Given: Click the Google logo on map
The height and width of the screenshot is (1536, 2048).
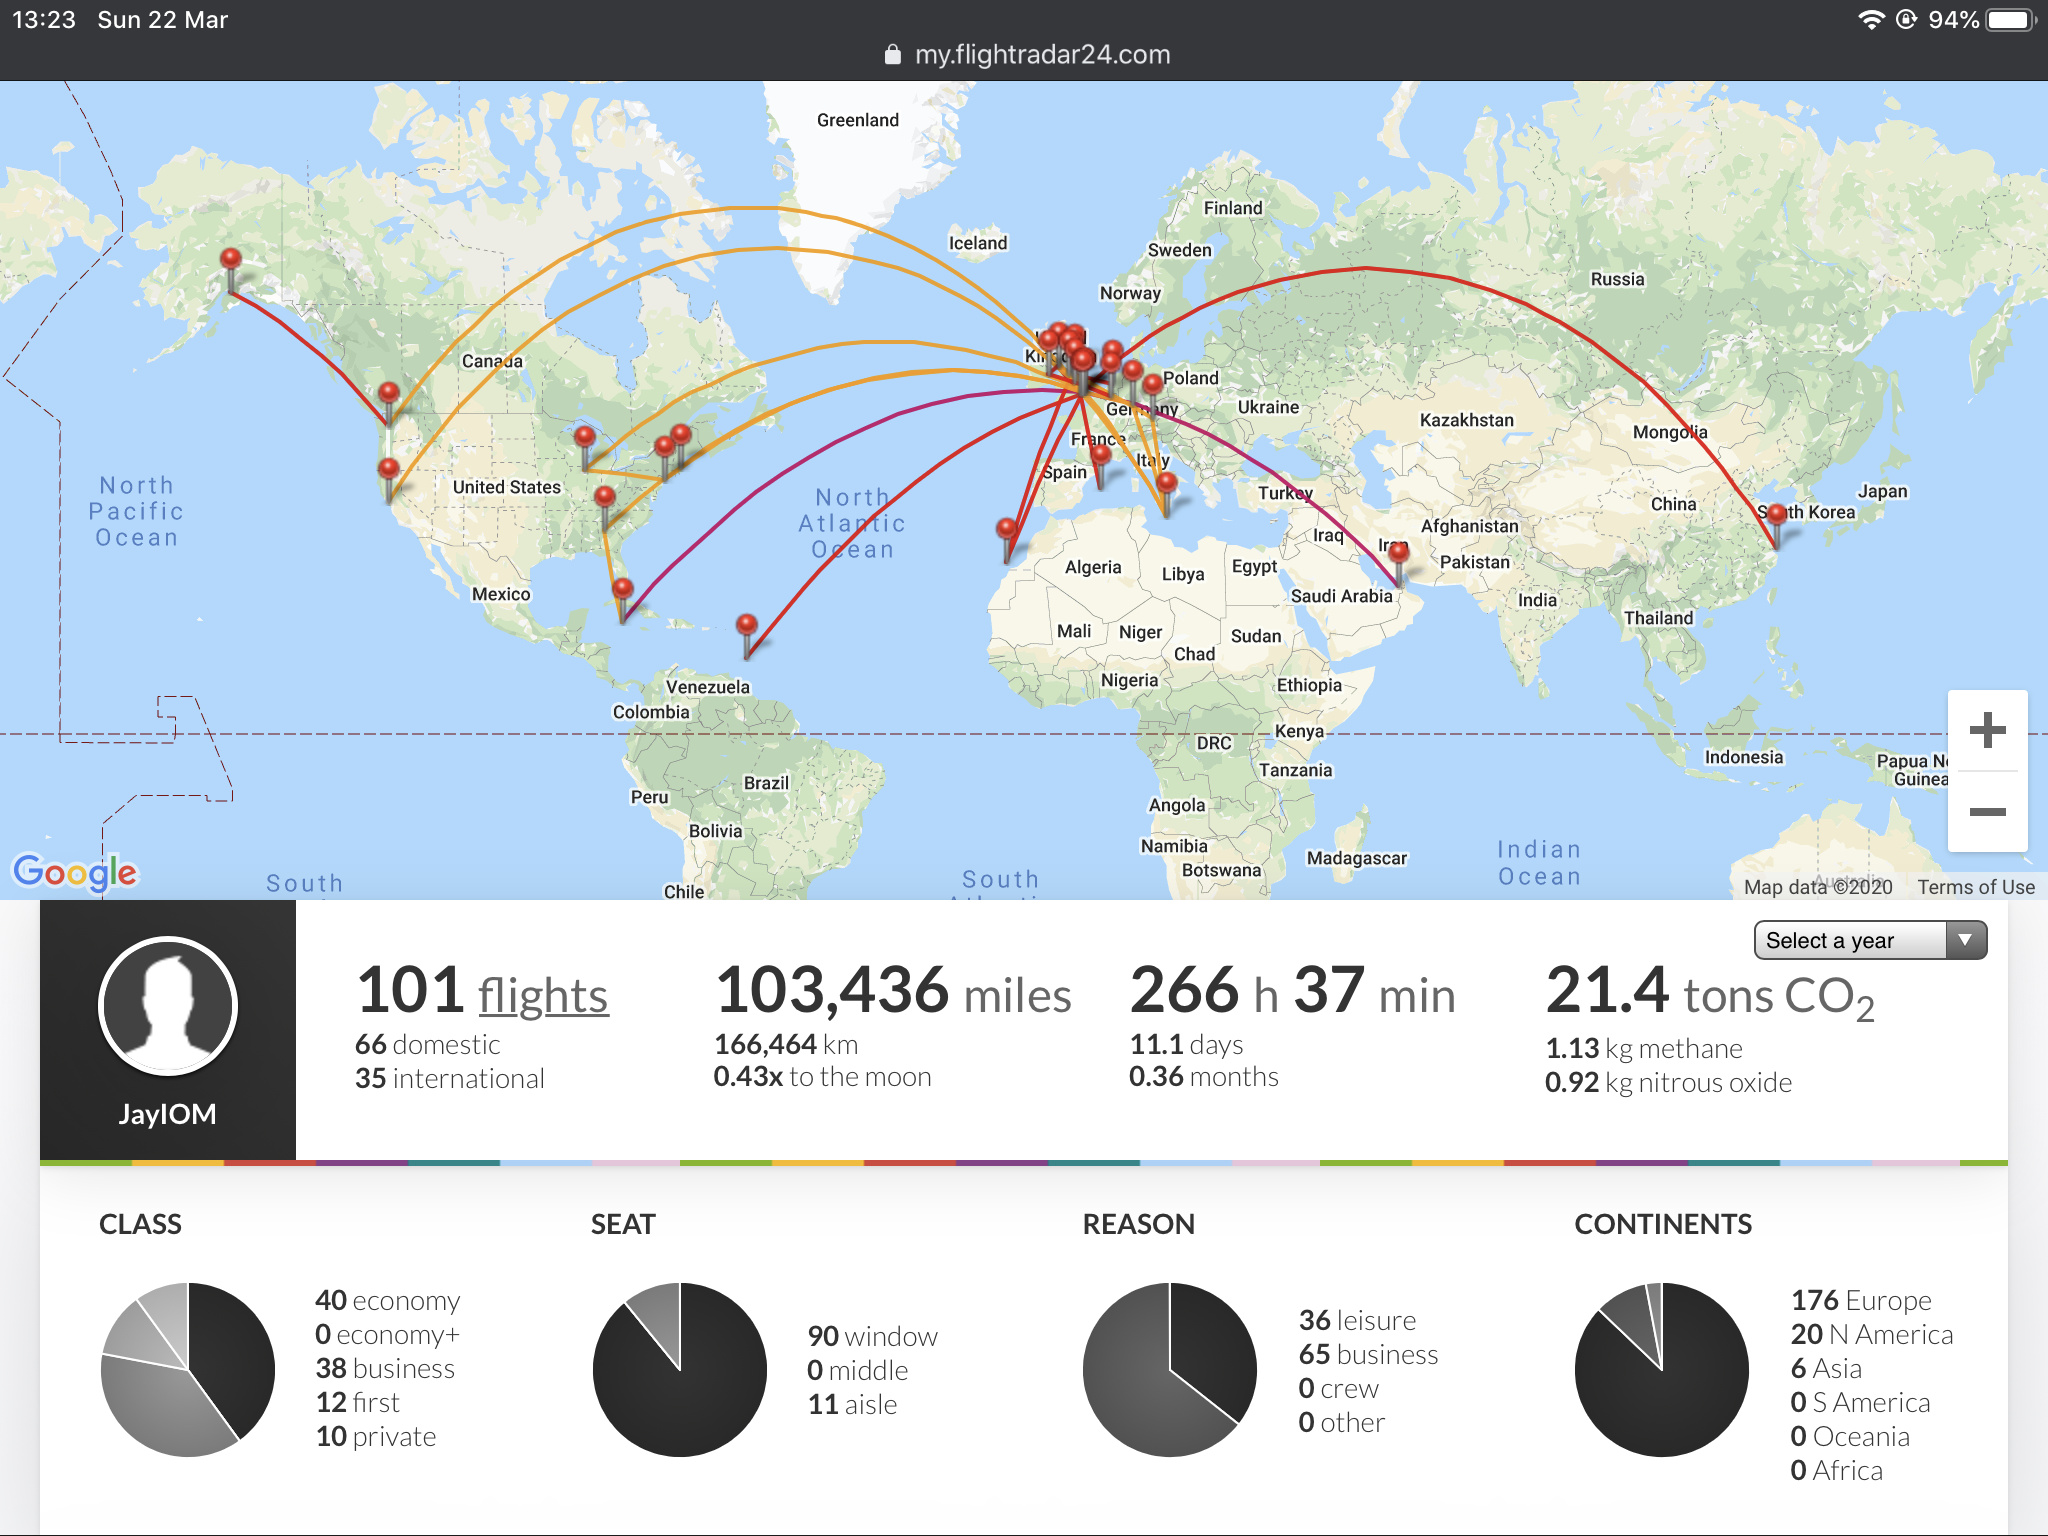Looking at the screenshot, I should 75,872.
